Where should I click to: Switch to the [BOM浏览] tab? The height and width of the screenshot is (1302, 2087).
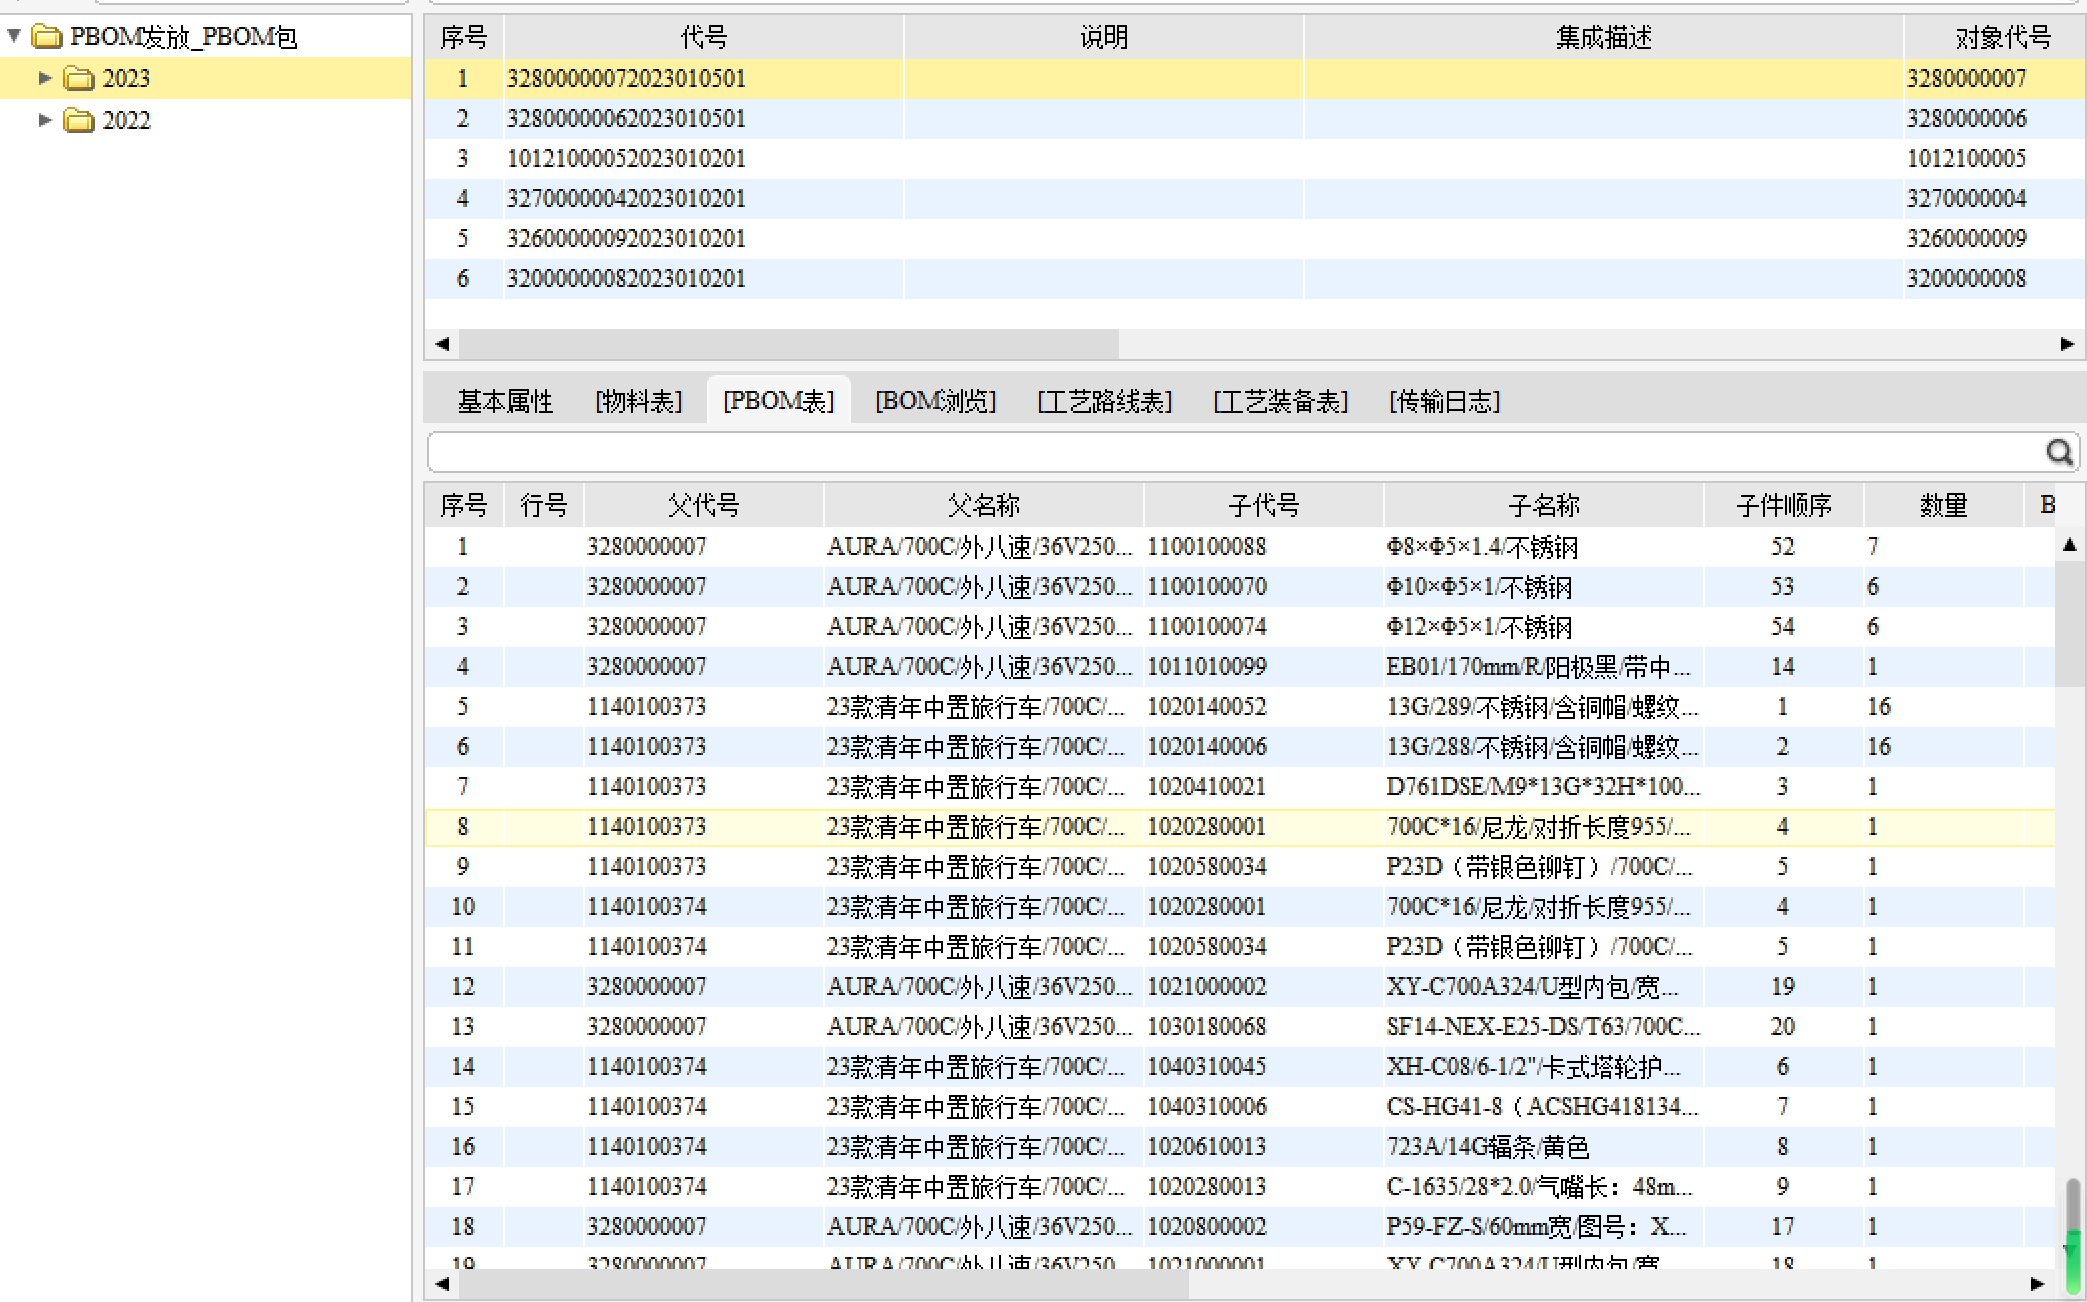[935, 401]
